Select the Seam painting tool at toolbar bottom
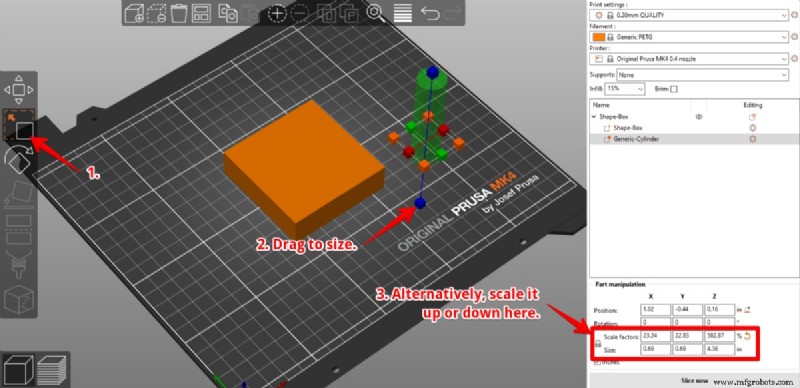The width and height of the screenshot is (800, 388). click(x=19, y=300)
